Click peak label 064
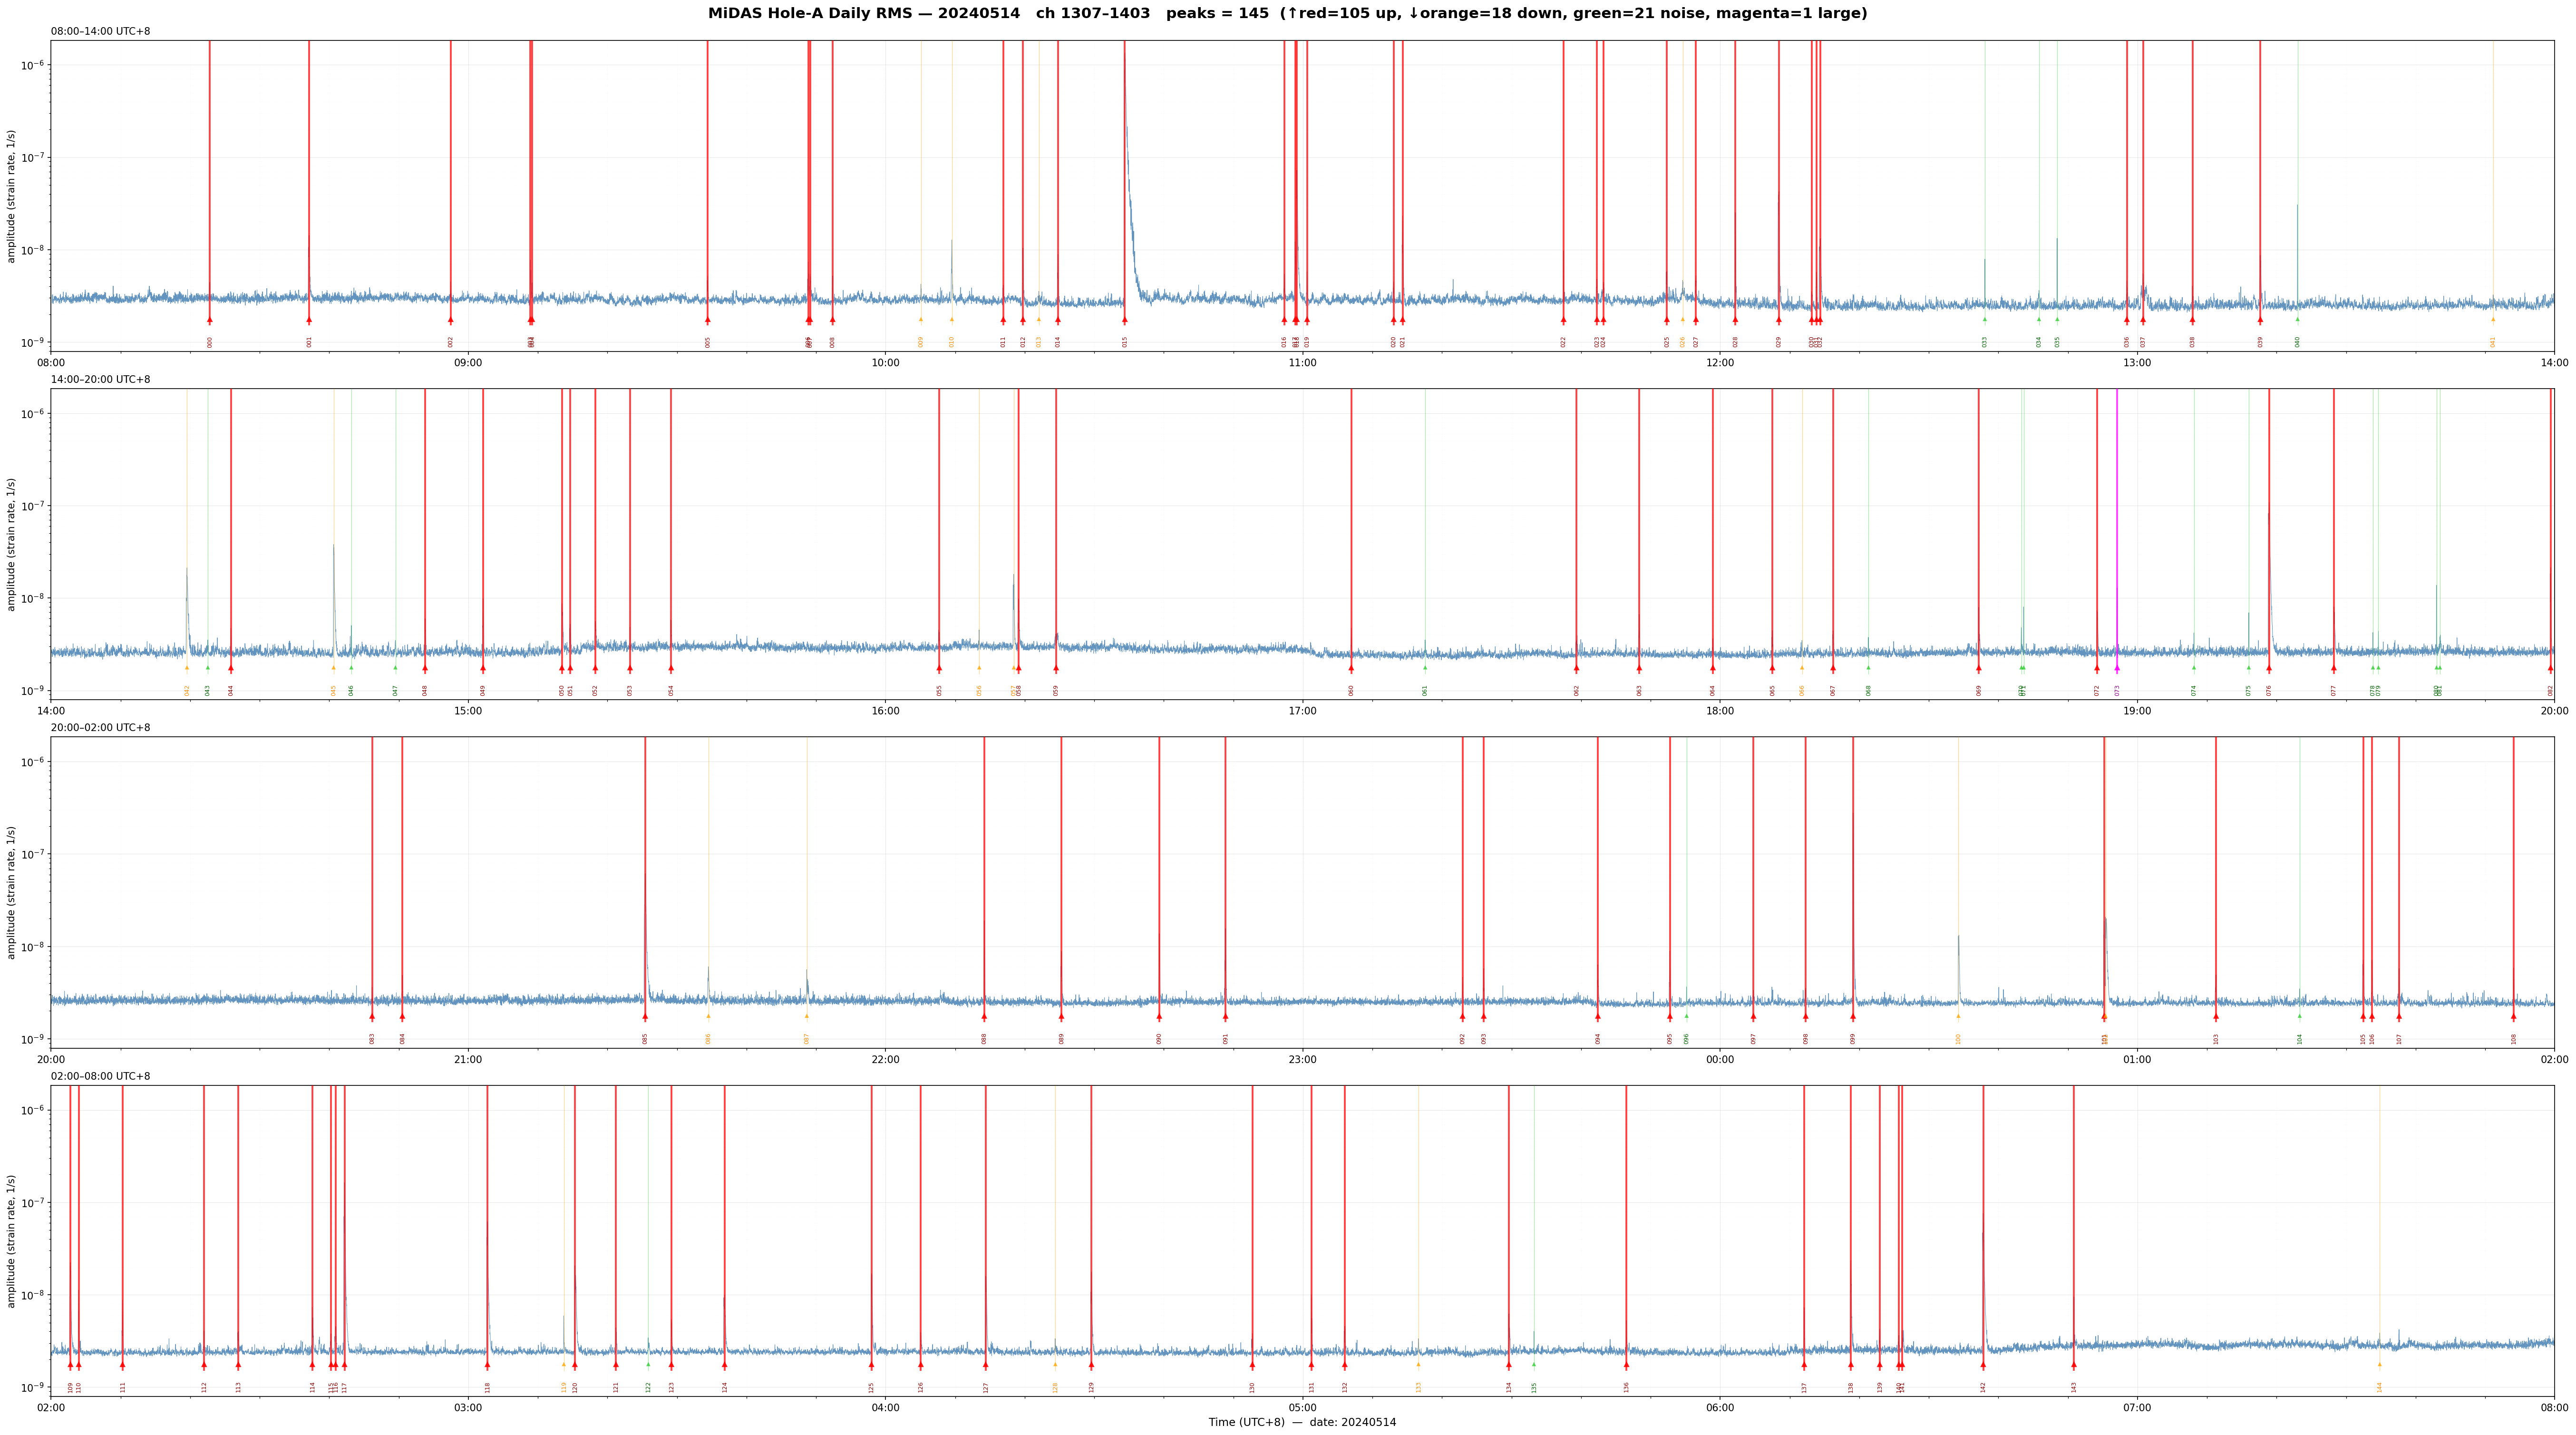Viewport: 2576px width, 1435px height. (1713, 690)
